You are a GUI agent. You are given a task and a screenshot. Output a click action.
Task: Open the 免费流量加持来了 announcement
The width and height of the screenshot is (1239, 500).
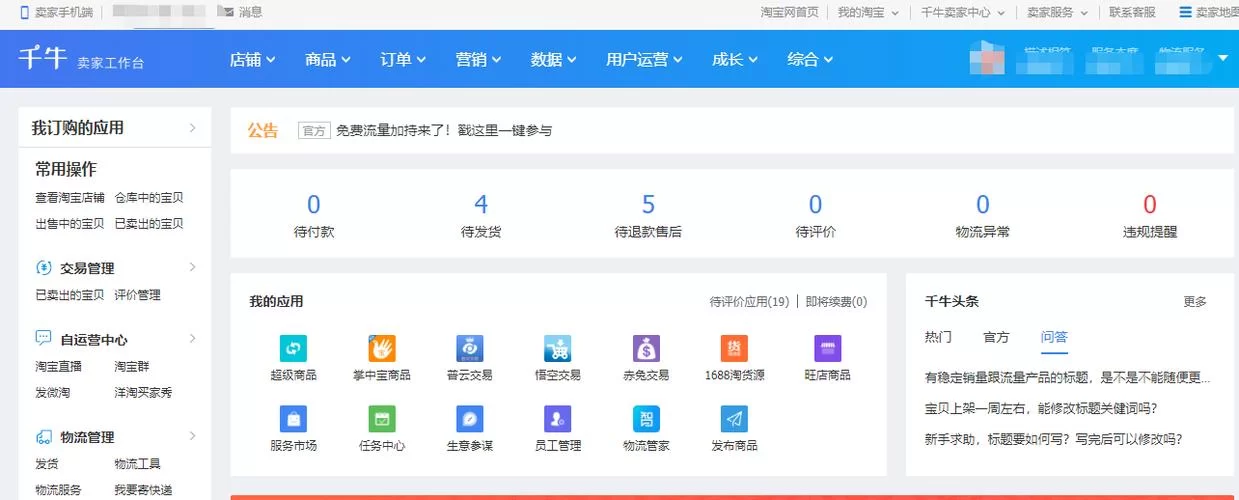pyautogui.click(x=444, y=130)
